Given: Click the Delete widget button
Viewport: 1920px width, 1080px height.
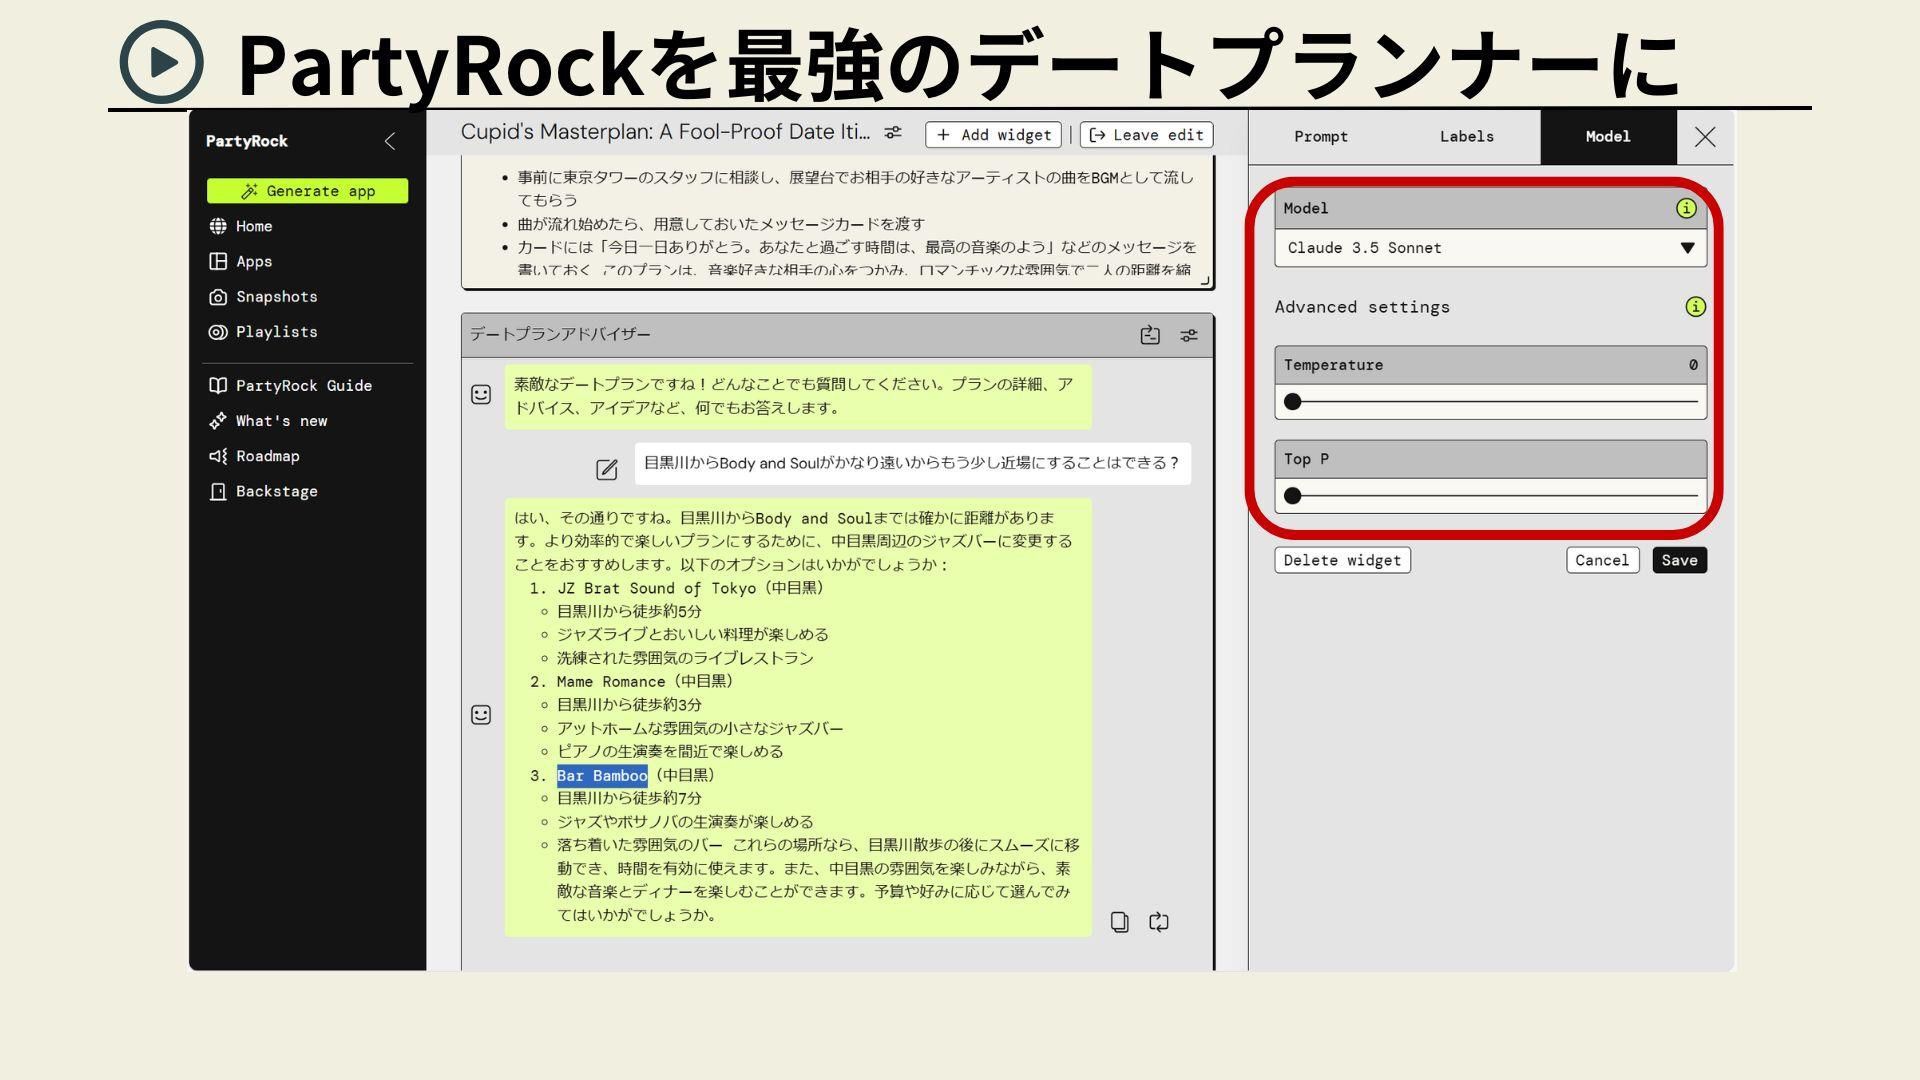Looking at the screenshot, I should pos(1342,560).
